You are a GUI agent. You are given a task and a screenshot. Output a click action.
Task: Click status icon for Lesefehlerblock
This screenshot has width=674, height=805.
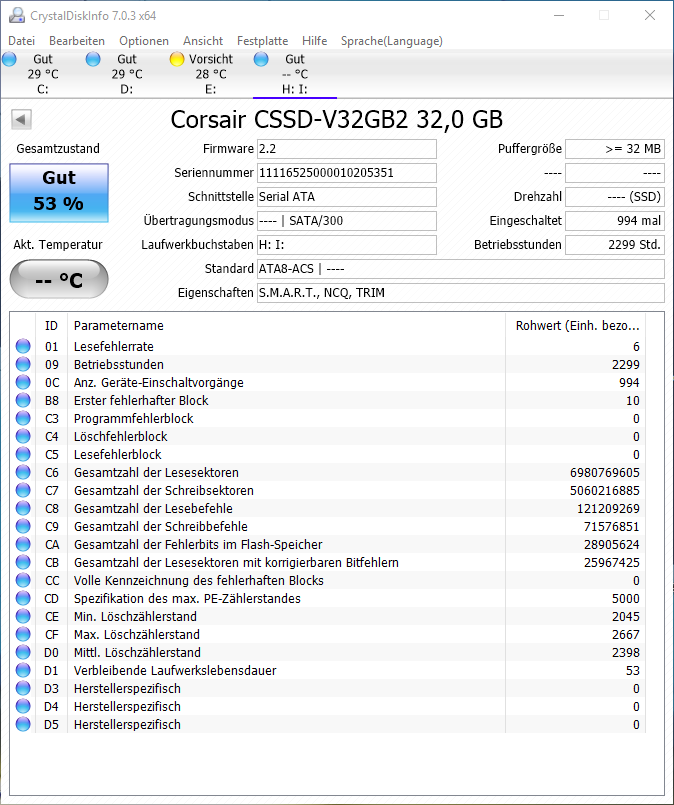point(23,454)
